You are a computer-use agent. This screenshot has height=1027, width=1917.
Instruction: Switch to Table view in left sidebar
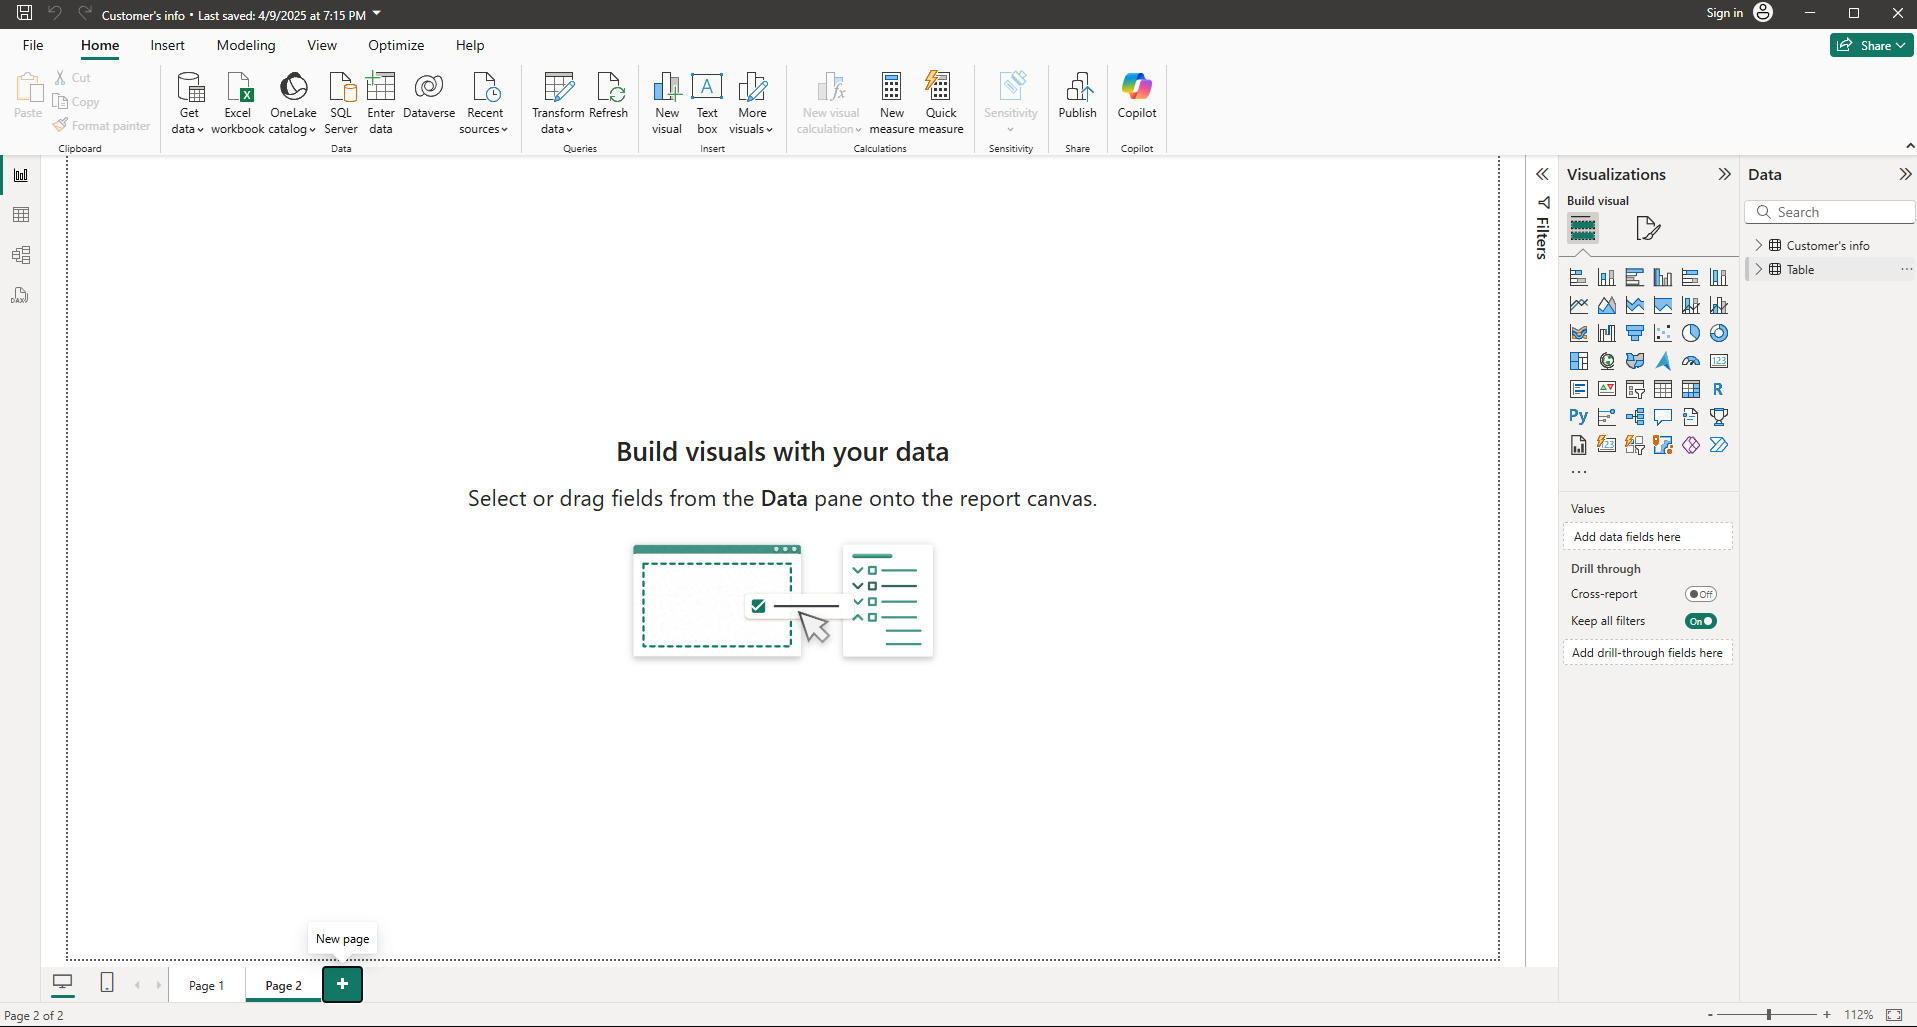pyautogui.click(x=21, y=215)
